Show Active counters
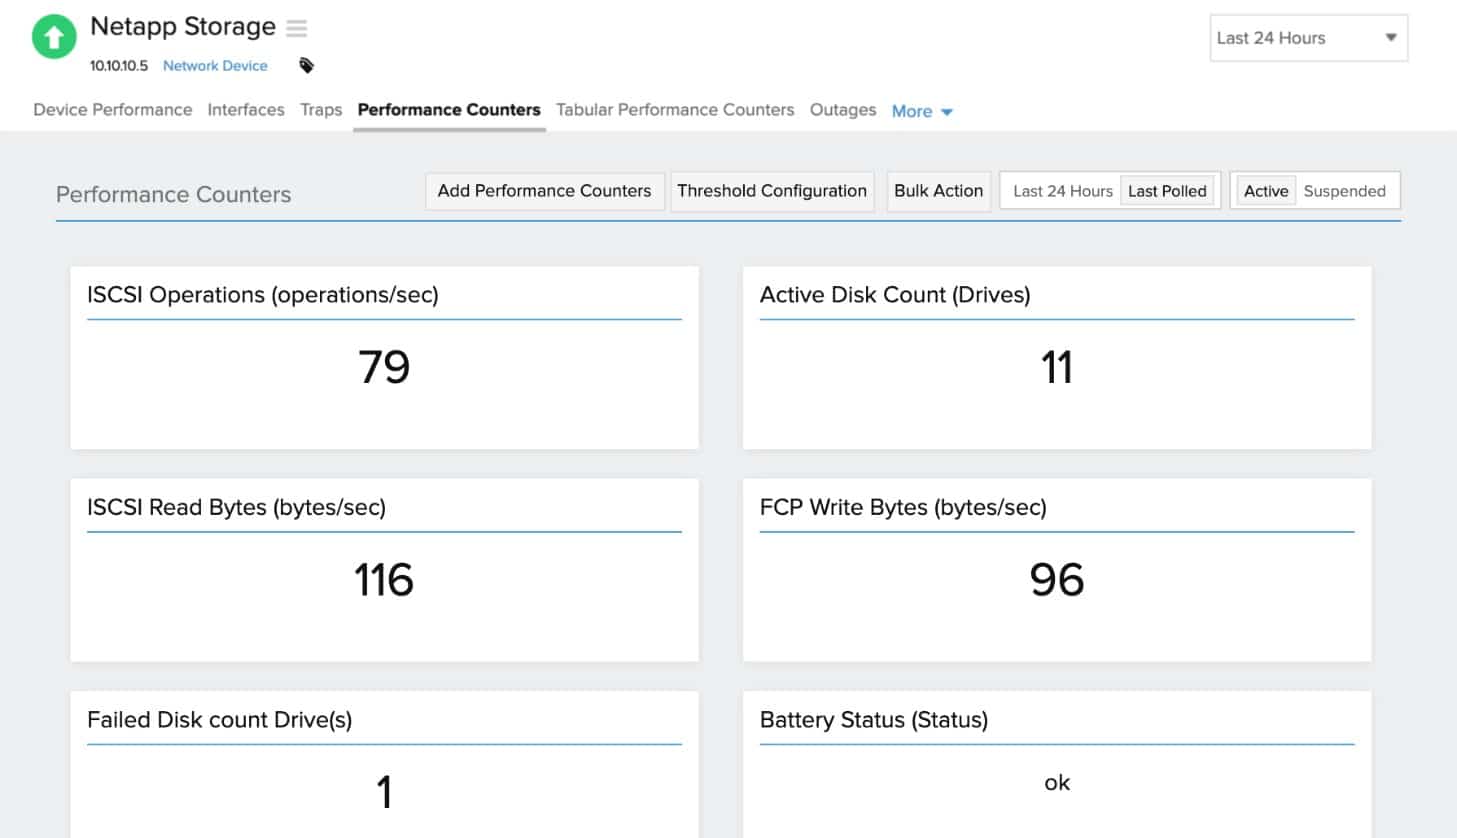 tap(1266, 191)
